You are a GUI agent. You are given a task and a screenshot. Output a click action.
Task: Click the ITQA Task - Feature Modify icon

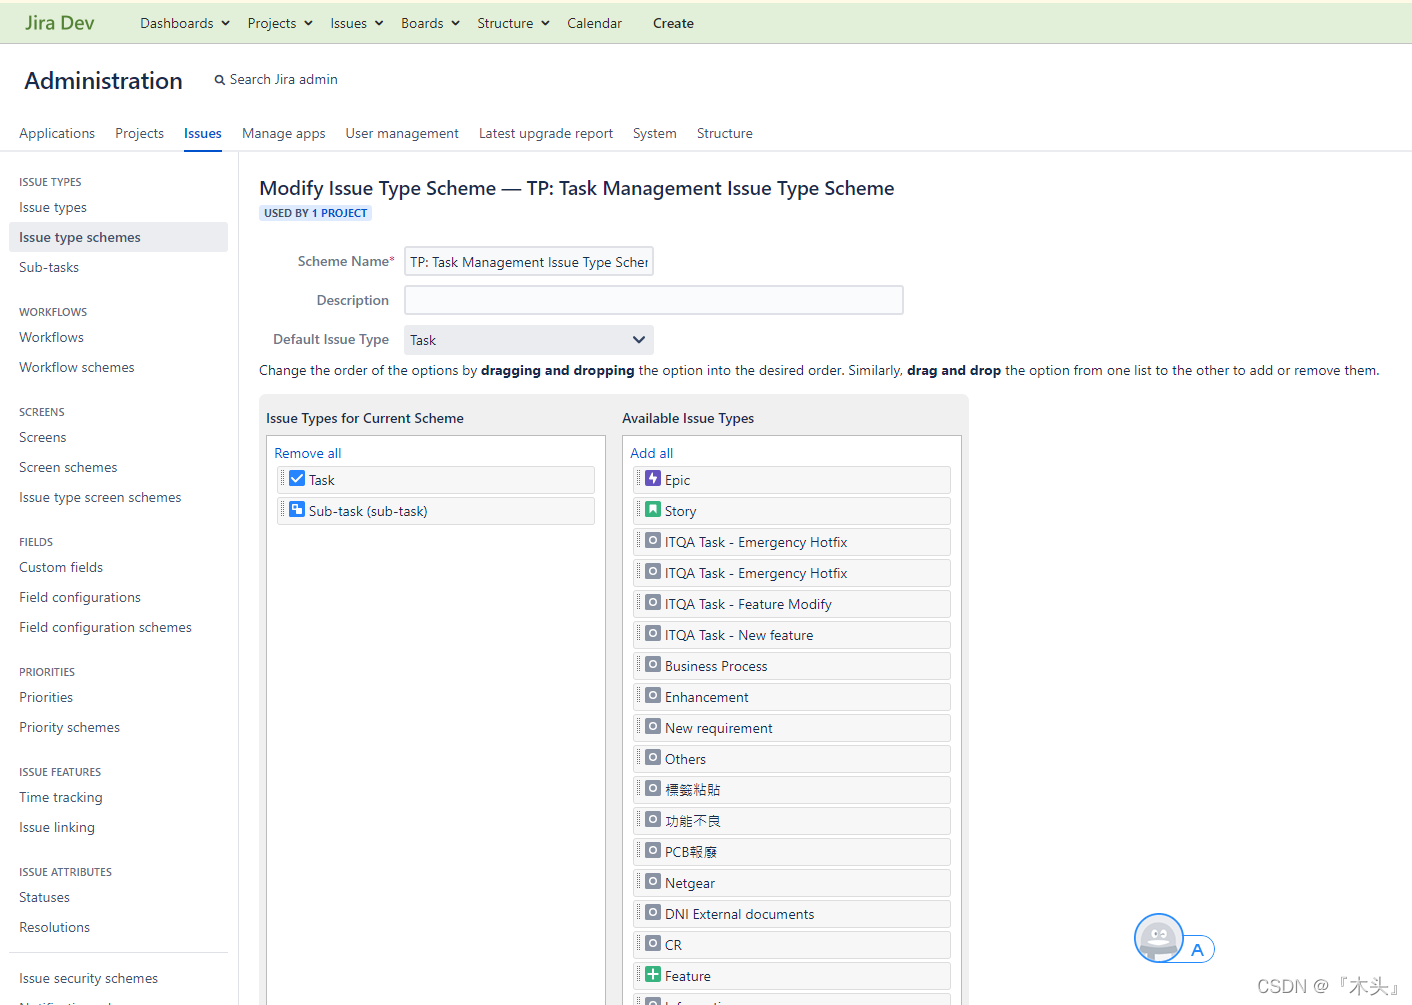pos(653,603)
